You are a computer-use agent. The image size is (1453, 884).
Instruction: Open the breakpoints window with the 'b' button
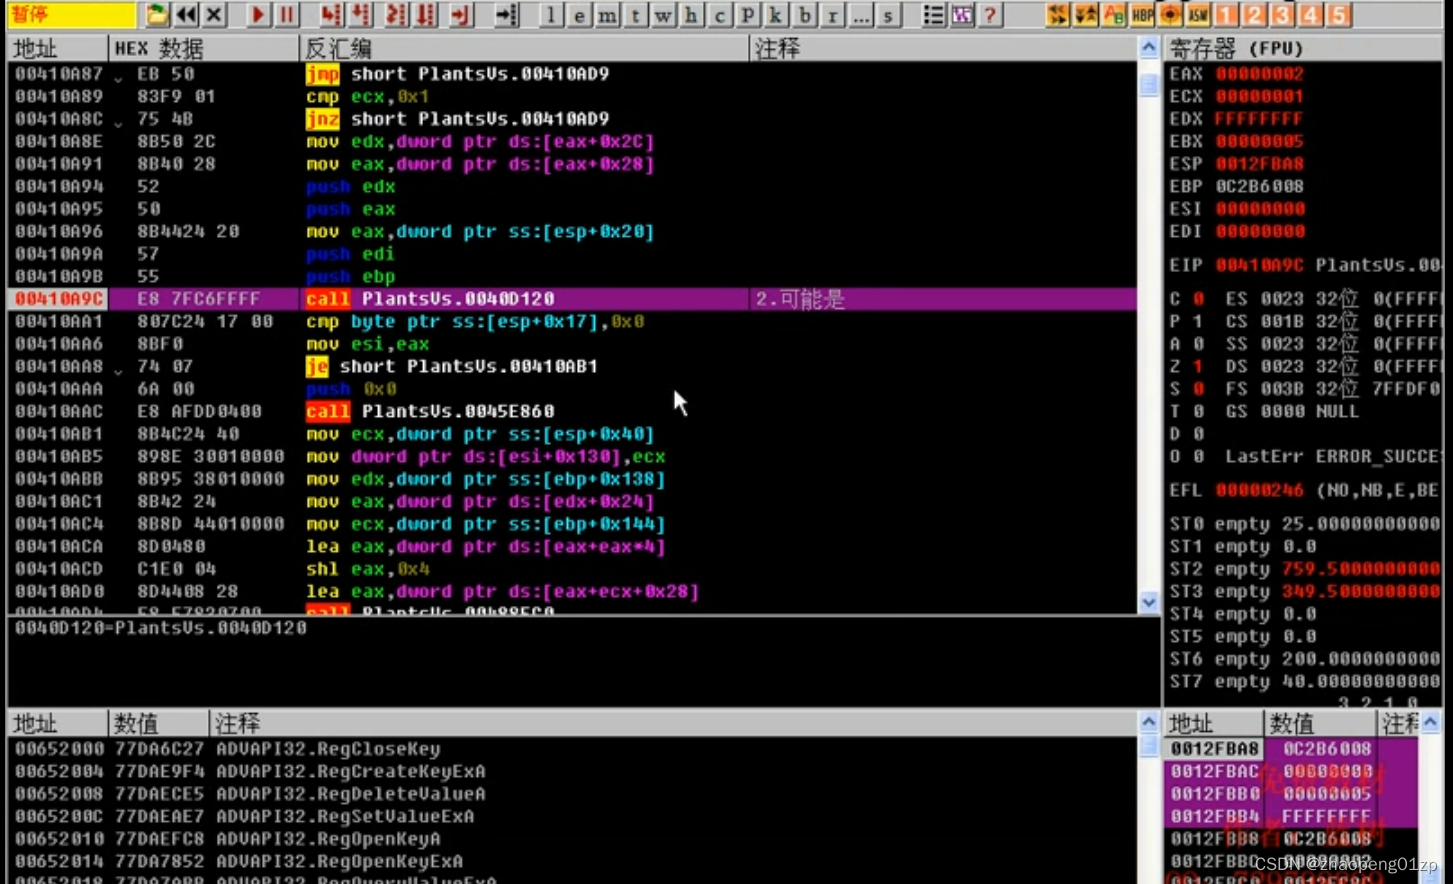[x=804, y=16]
